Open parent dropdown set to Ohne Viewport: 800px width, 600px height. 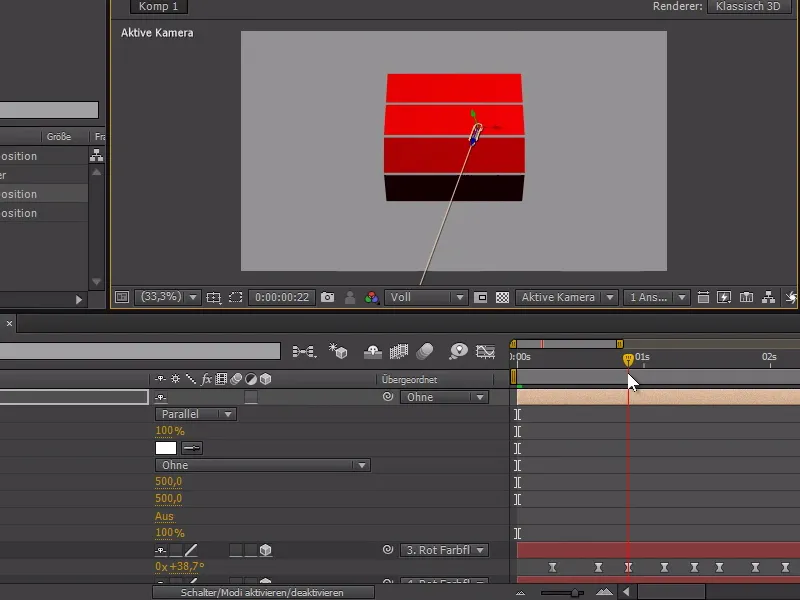coord(444,397)
